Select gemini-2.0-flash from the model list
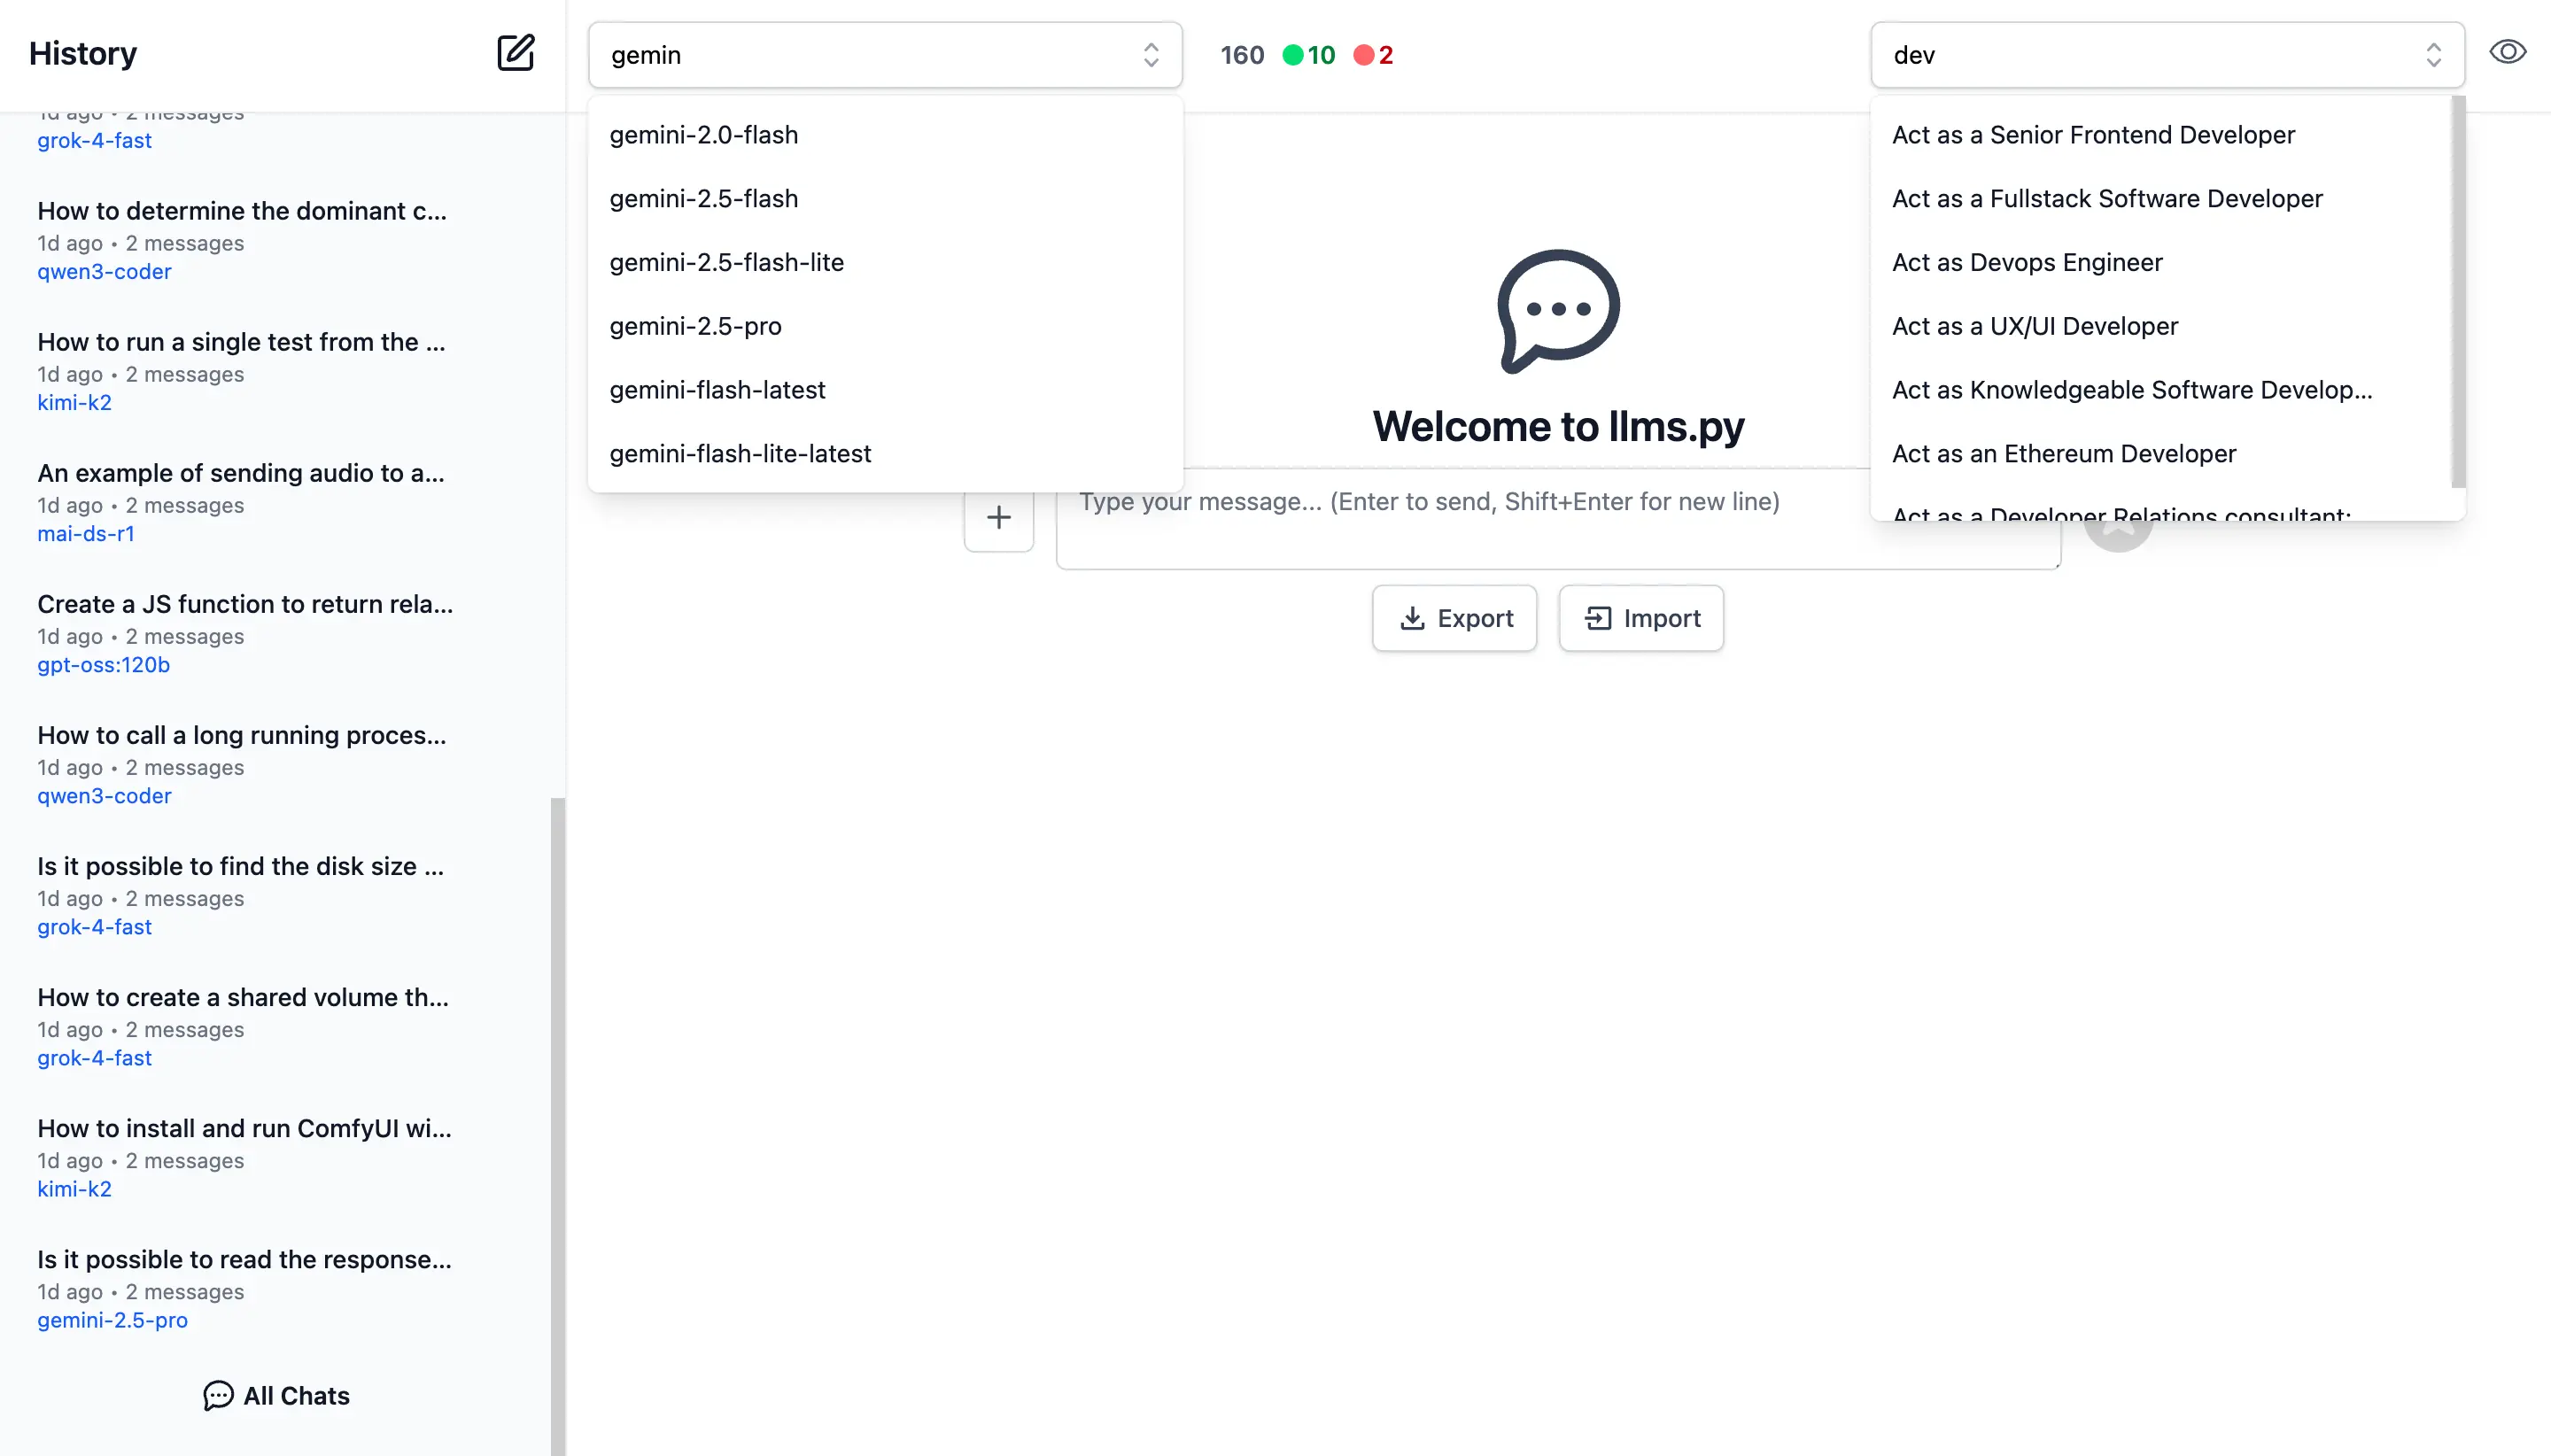This screenshot has height=1456, width=2551. [x=885, y=135]
